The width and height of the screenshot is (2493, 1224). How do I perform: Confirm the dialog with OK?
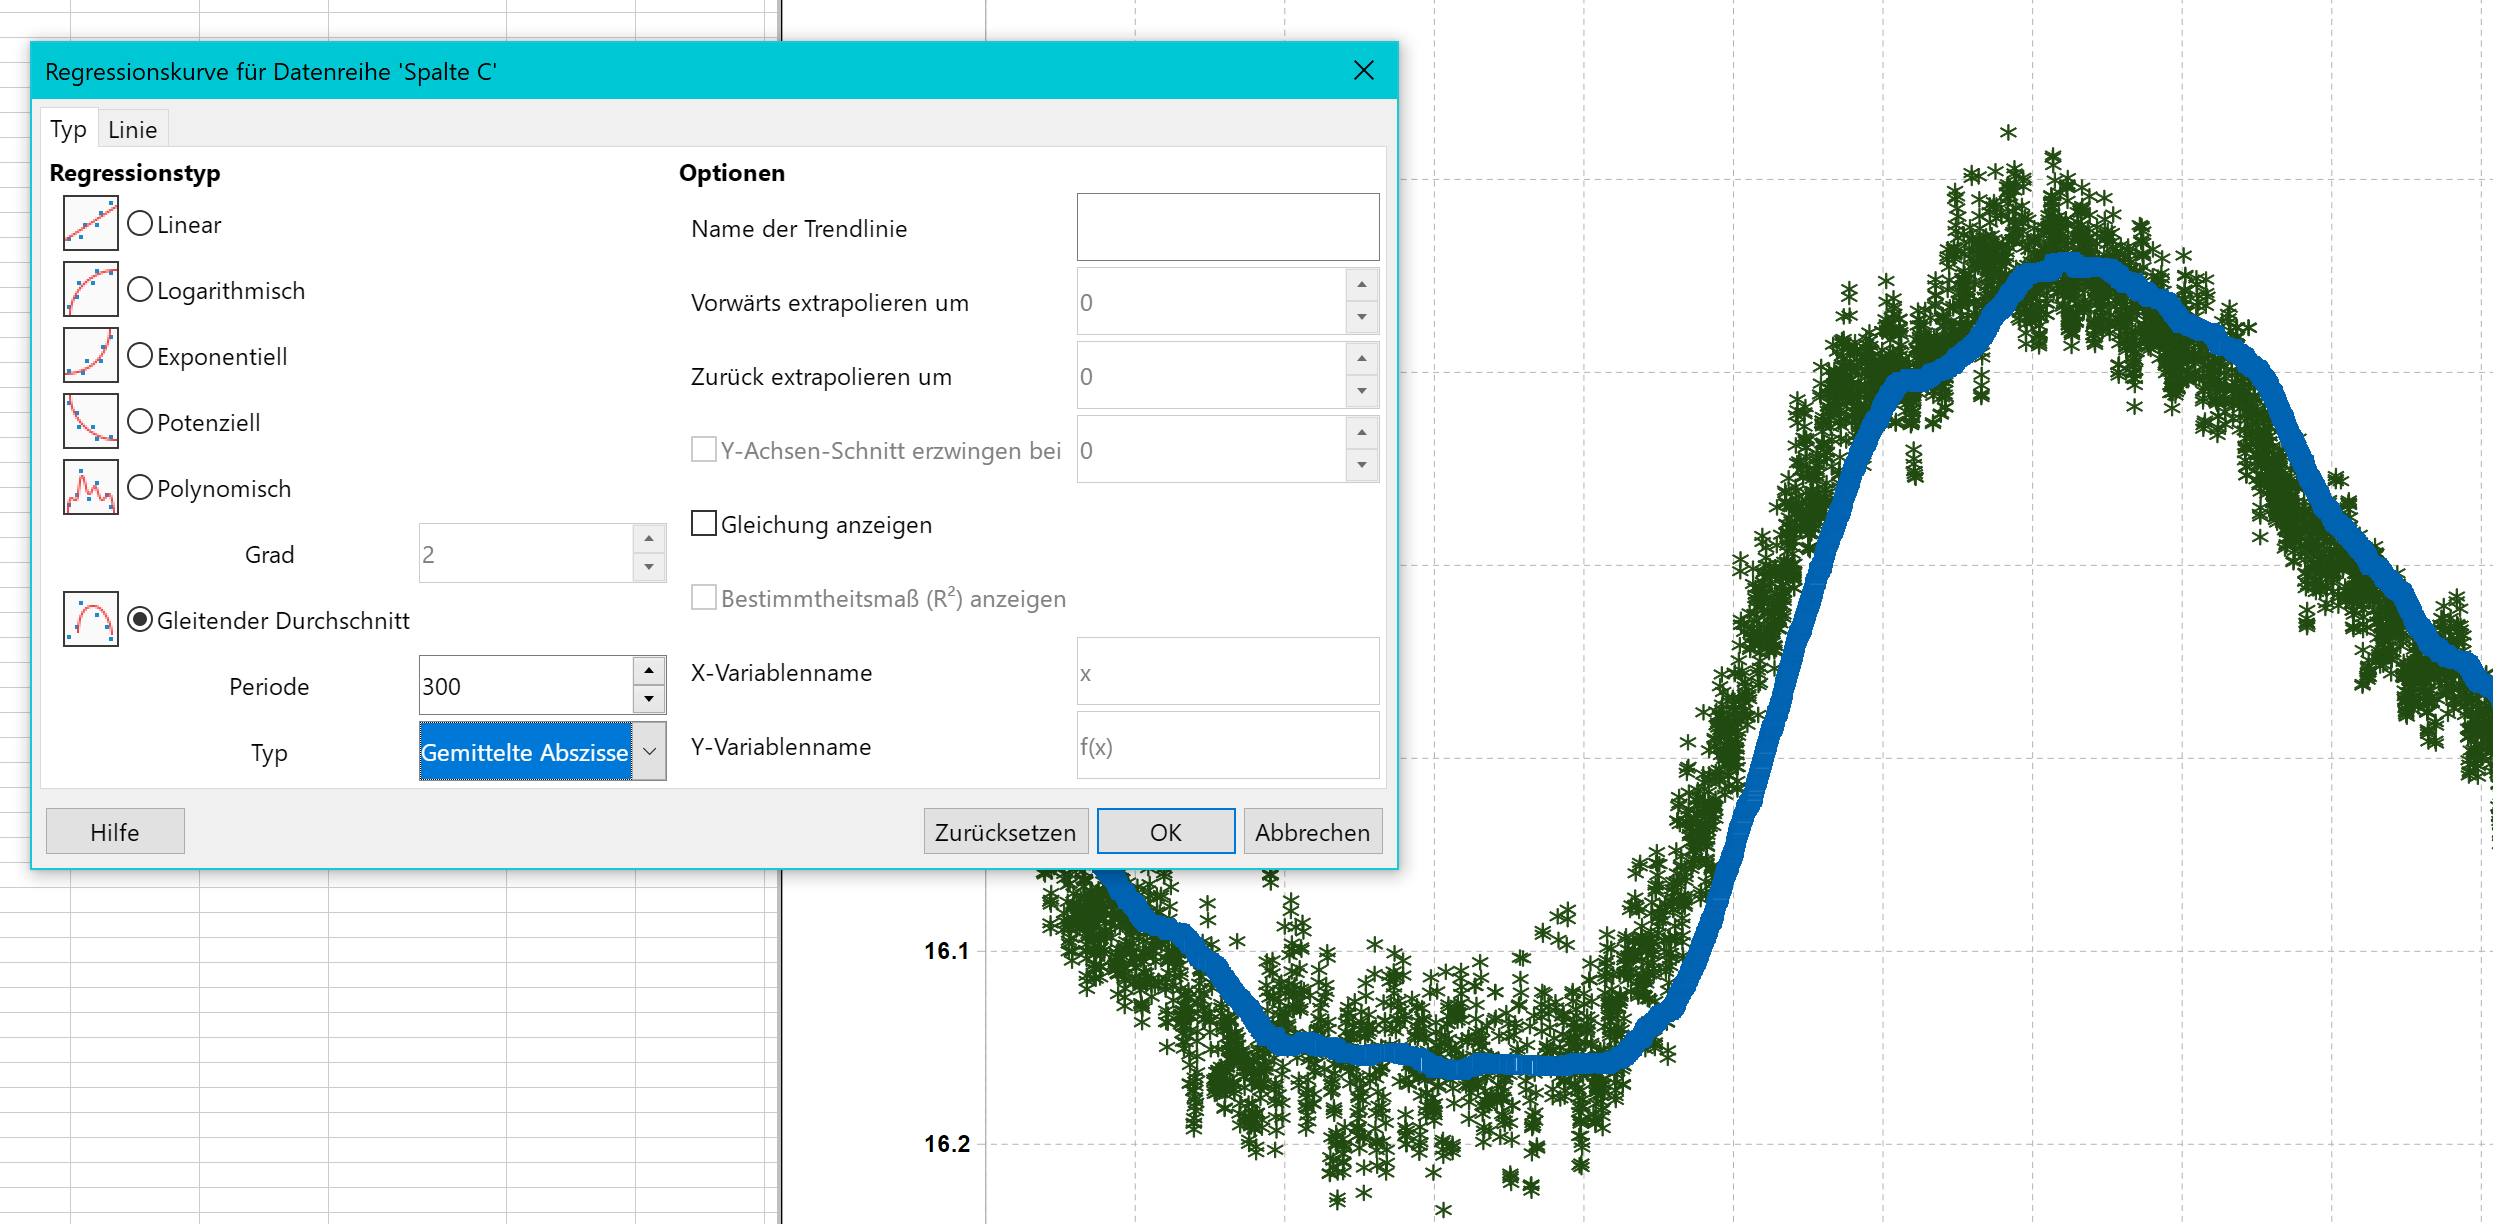(x=1165, y=832)
